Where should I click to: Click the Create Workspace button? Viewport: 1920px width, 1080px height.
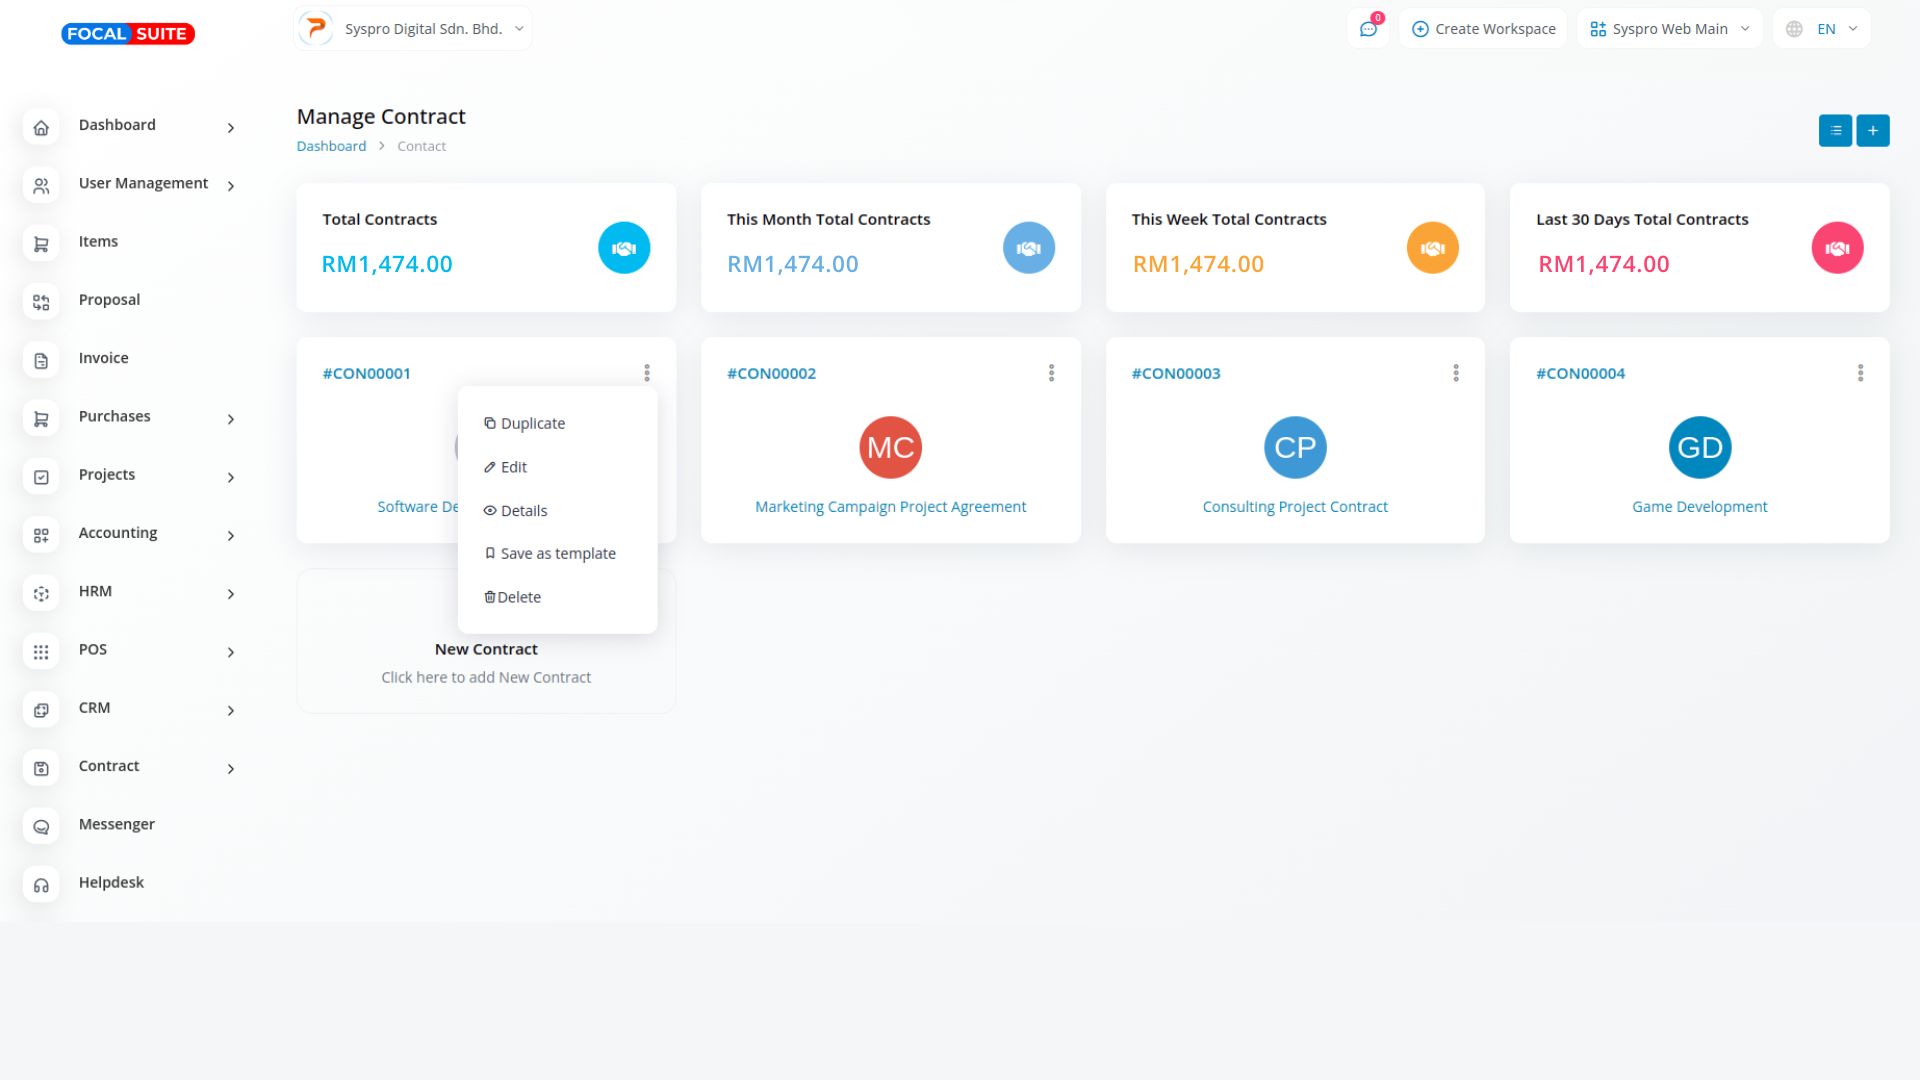pyautogui.click(x=1483, y=29)
